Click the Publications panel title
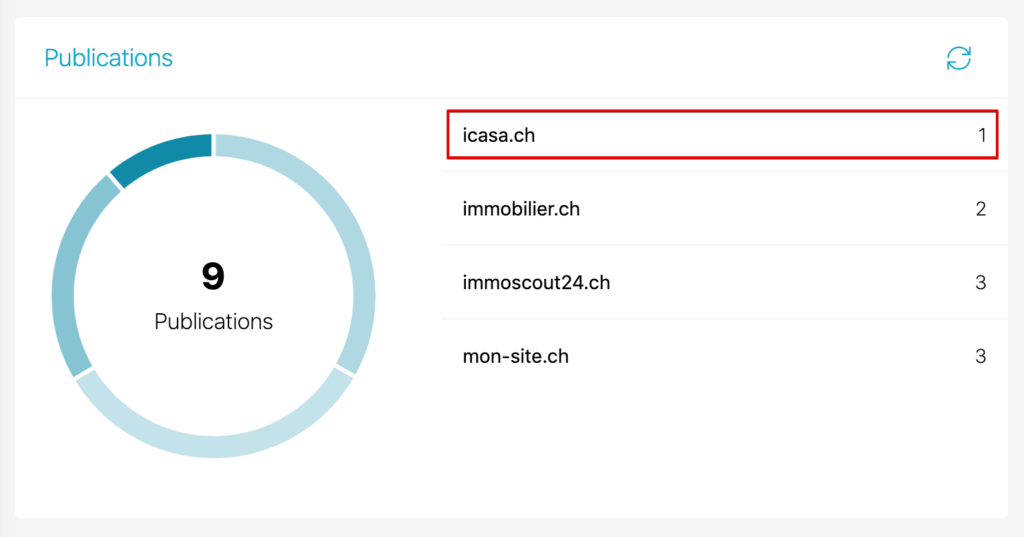The height and width of the screenshot is (537, 1024). 108,58
